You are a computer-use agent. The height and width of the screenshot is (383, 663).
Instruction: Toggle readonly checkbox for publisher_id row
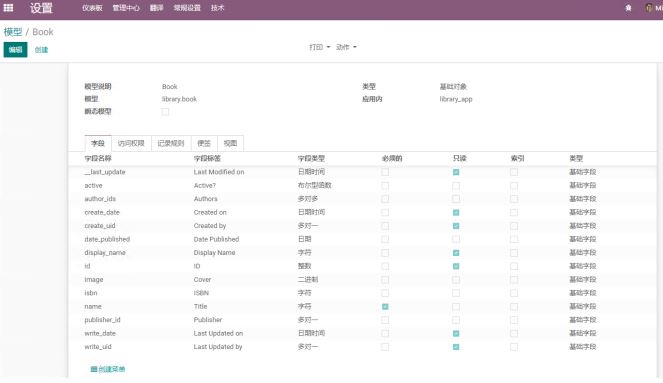click(456, 320)
